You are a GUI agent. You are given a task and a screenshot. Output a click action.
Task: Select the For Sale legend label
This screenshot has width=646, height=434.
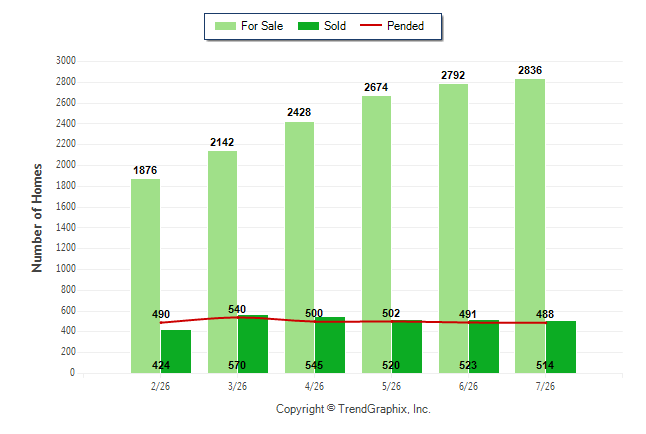[x=262, y=26]
